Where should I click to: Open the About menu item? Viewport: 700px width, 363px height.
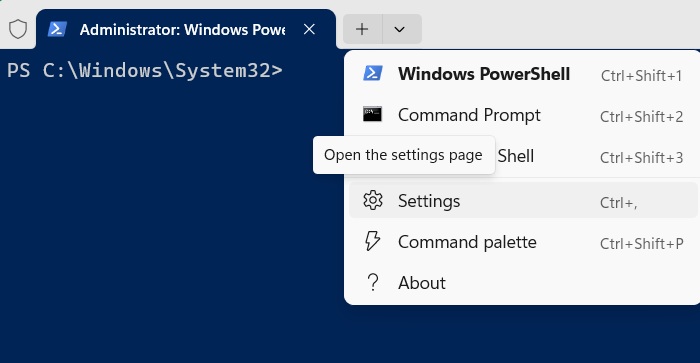pyautogui.click(x=523, y=283)
